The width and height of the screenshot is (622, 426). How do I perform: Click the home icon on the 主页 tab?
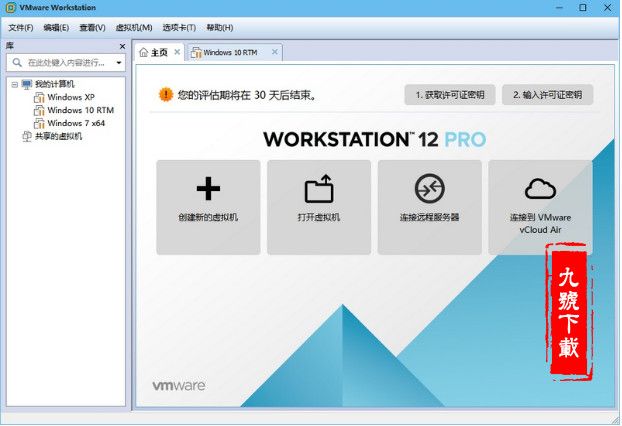click(x=144, y=52)
